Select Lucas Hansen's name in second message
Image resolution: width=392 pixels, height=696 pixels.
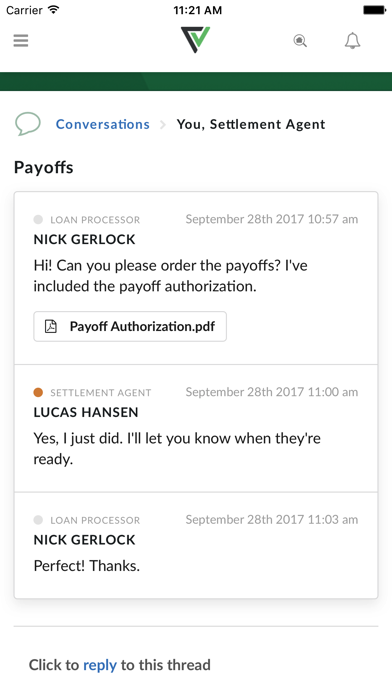86,412
